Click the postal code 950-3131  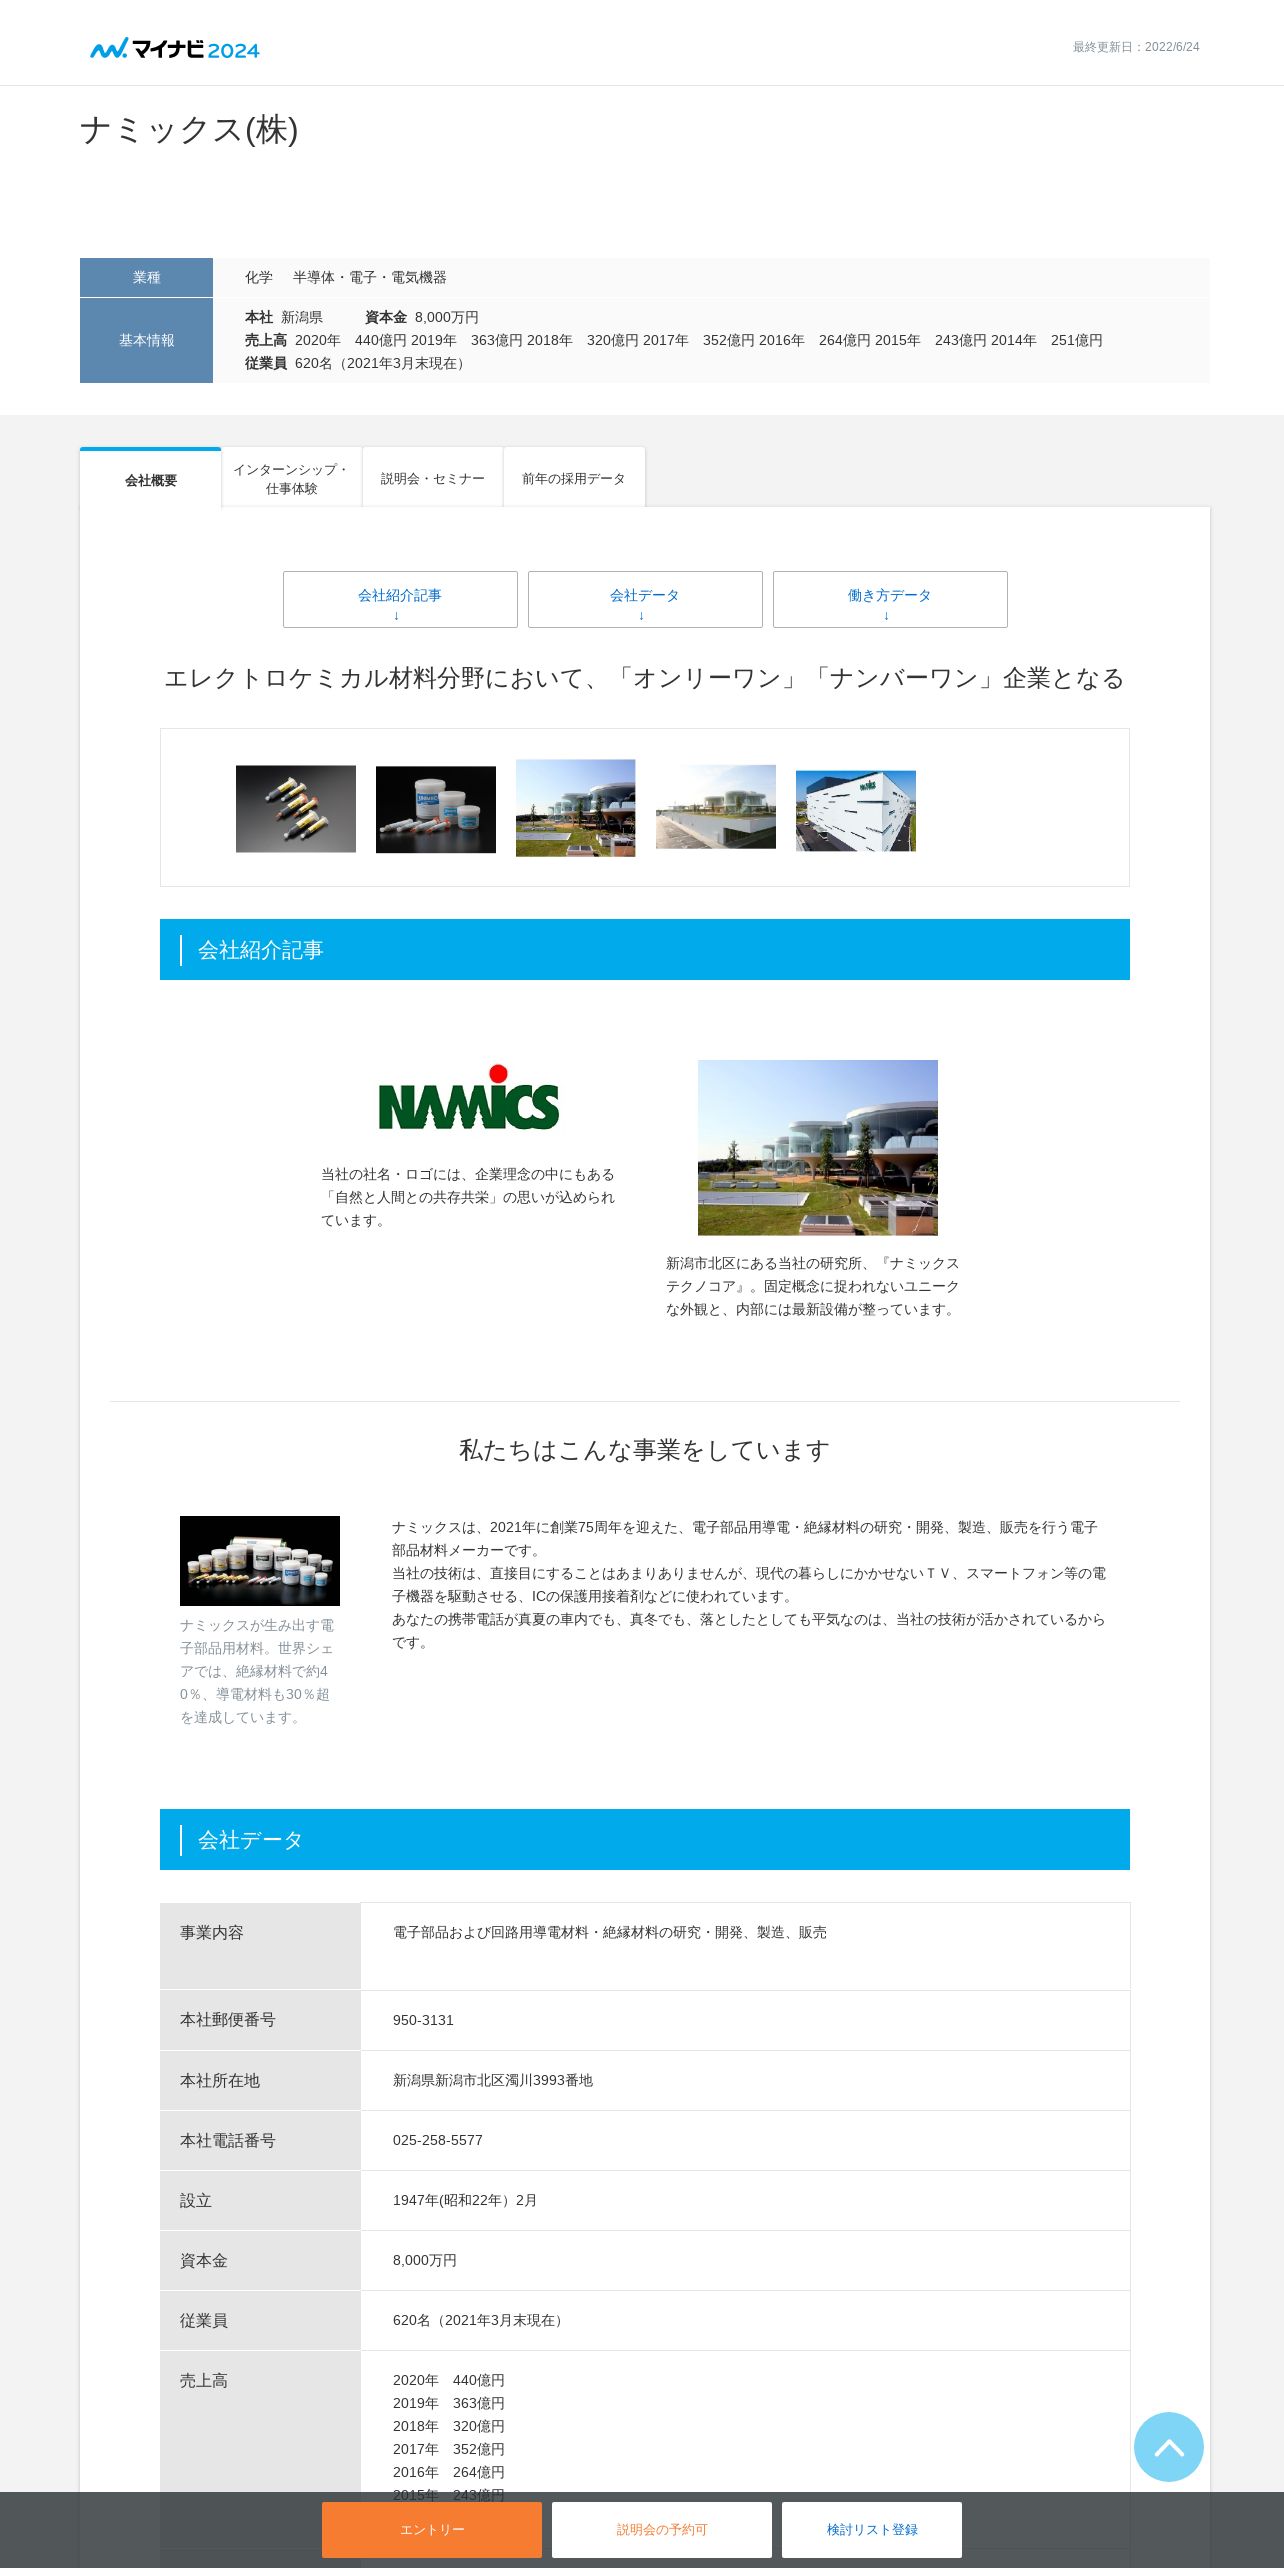(x=423, y=2020)
